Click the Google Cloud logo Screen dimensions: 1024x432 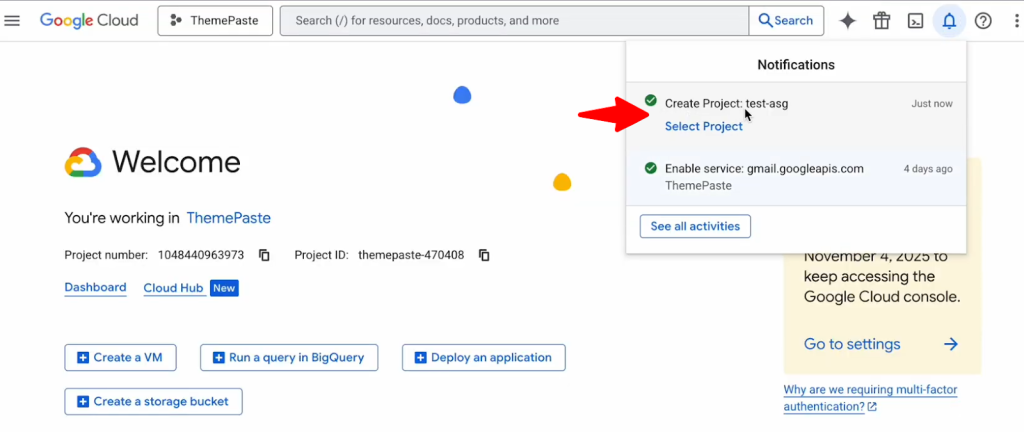[89, 21]
